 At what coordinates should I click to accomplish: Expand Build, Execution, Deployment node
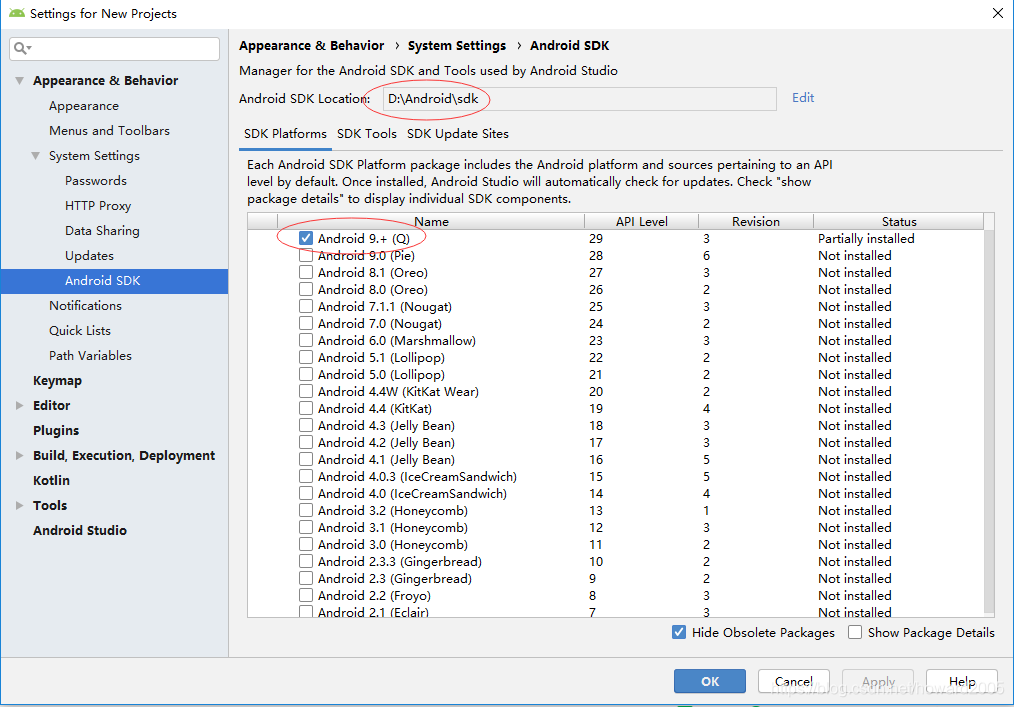pos(19,455)
